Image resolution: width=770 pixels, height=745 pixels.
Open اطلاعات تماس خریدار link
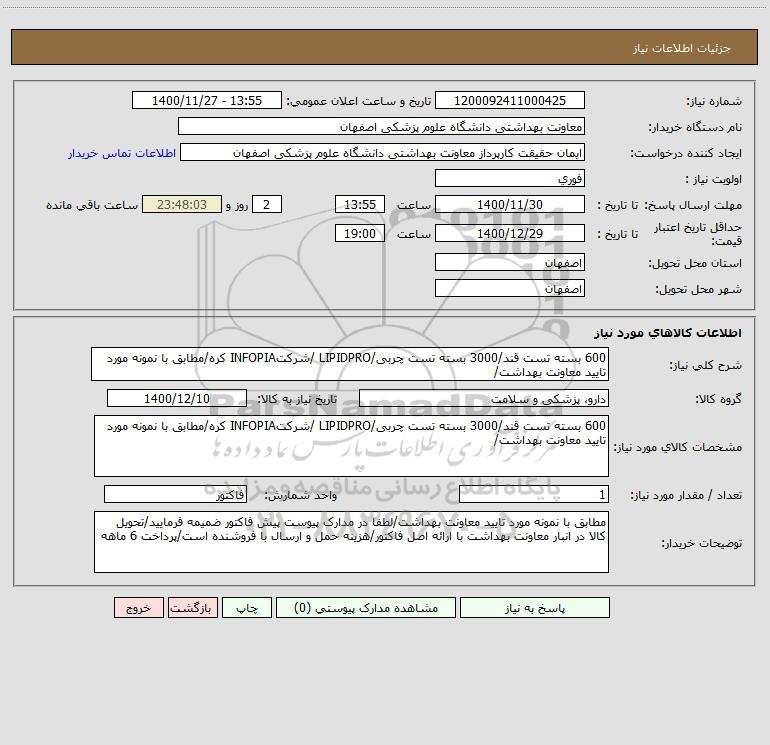point(122,153)
